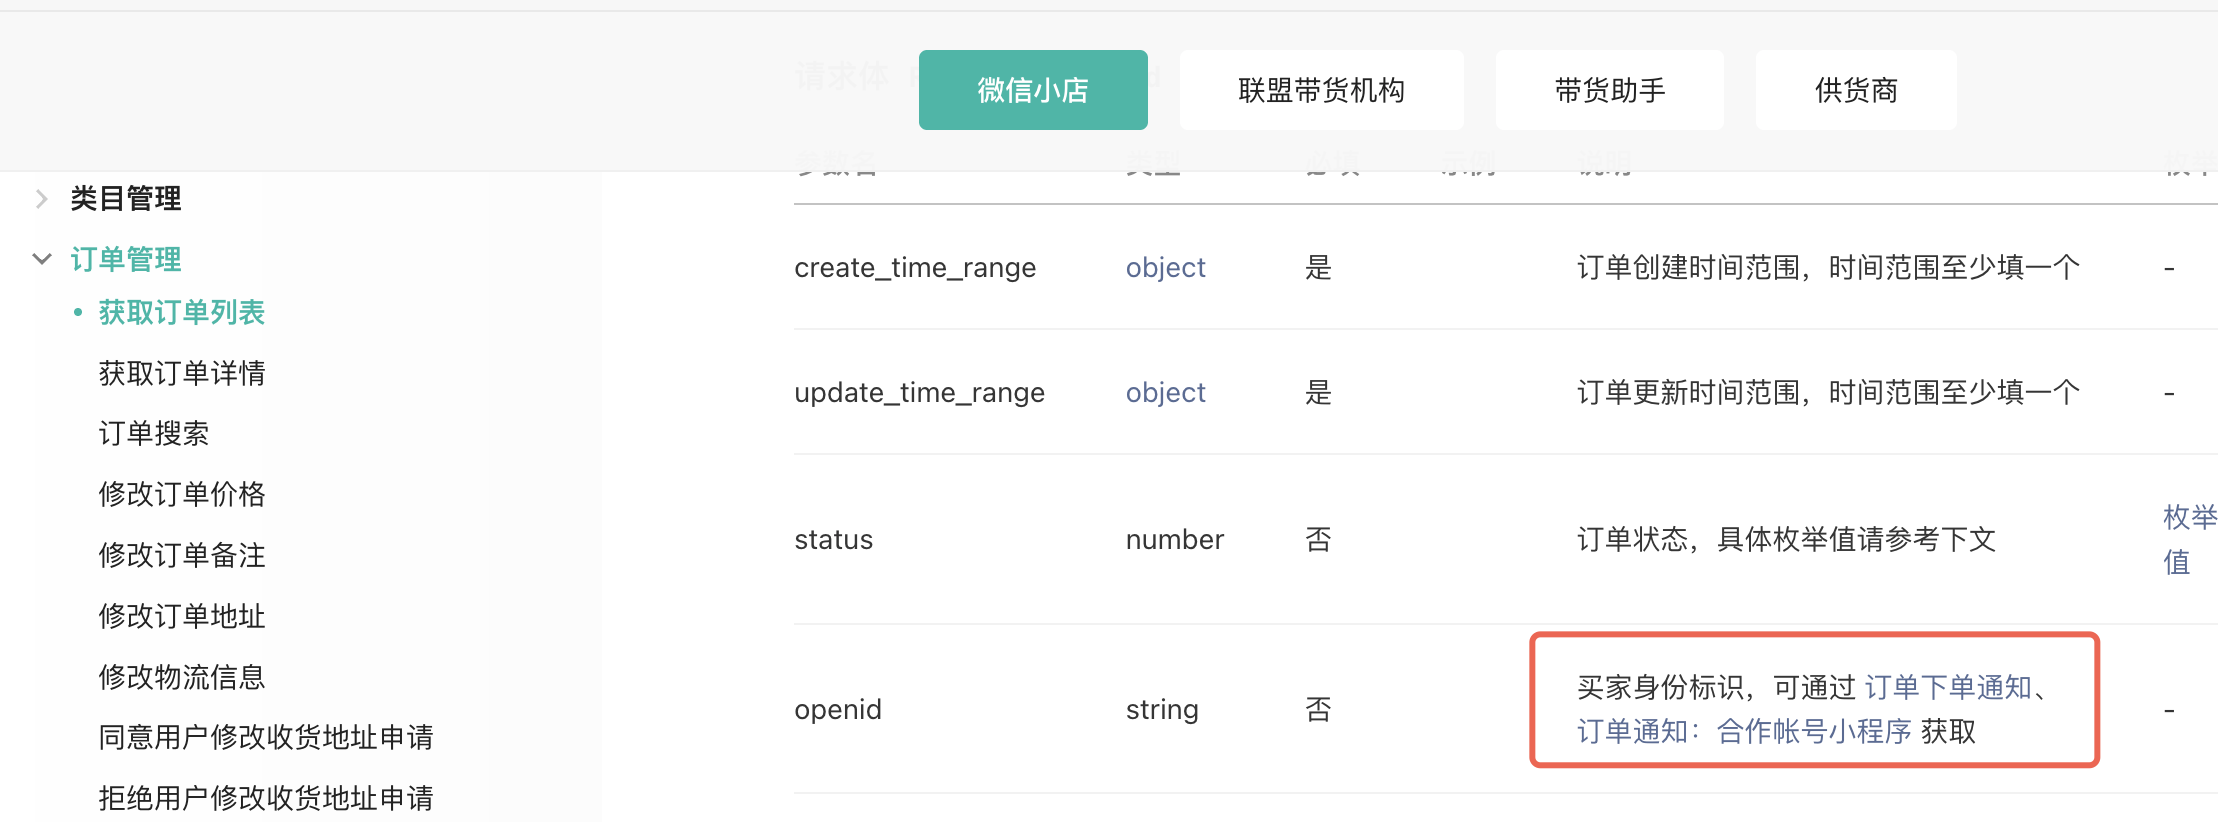Open the 订单通知：合作帐号小程序 link
The image size is (2218, 822).
click(1744, 732)
